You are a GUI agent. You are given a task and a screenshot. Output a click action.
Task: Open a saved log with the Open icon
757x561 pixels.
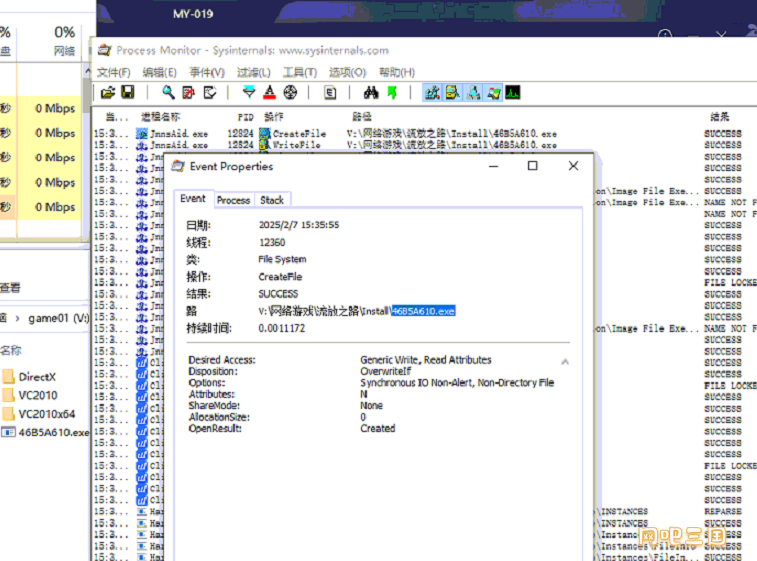coord(108,92)
